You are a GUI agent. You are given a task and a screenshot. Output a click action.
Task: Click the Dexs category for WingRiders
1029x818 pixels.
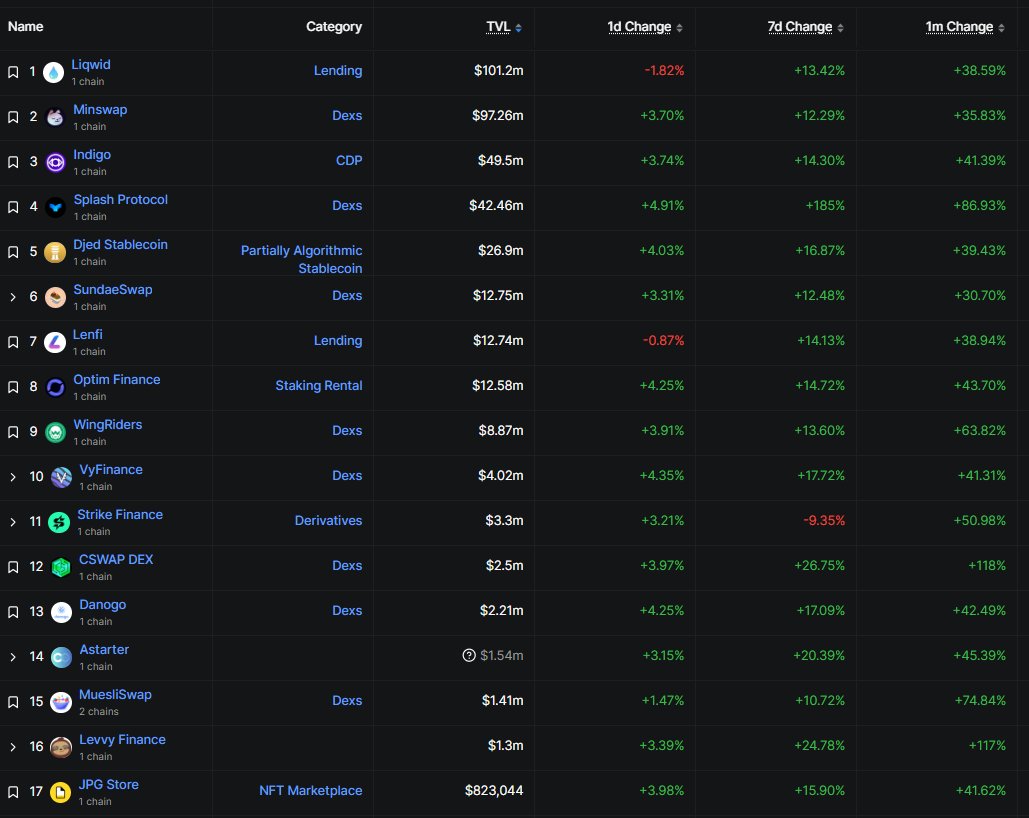coord(347,431)
